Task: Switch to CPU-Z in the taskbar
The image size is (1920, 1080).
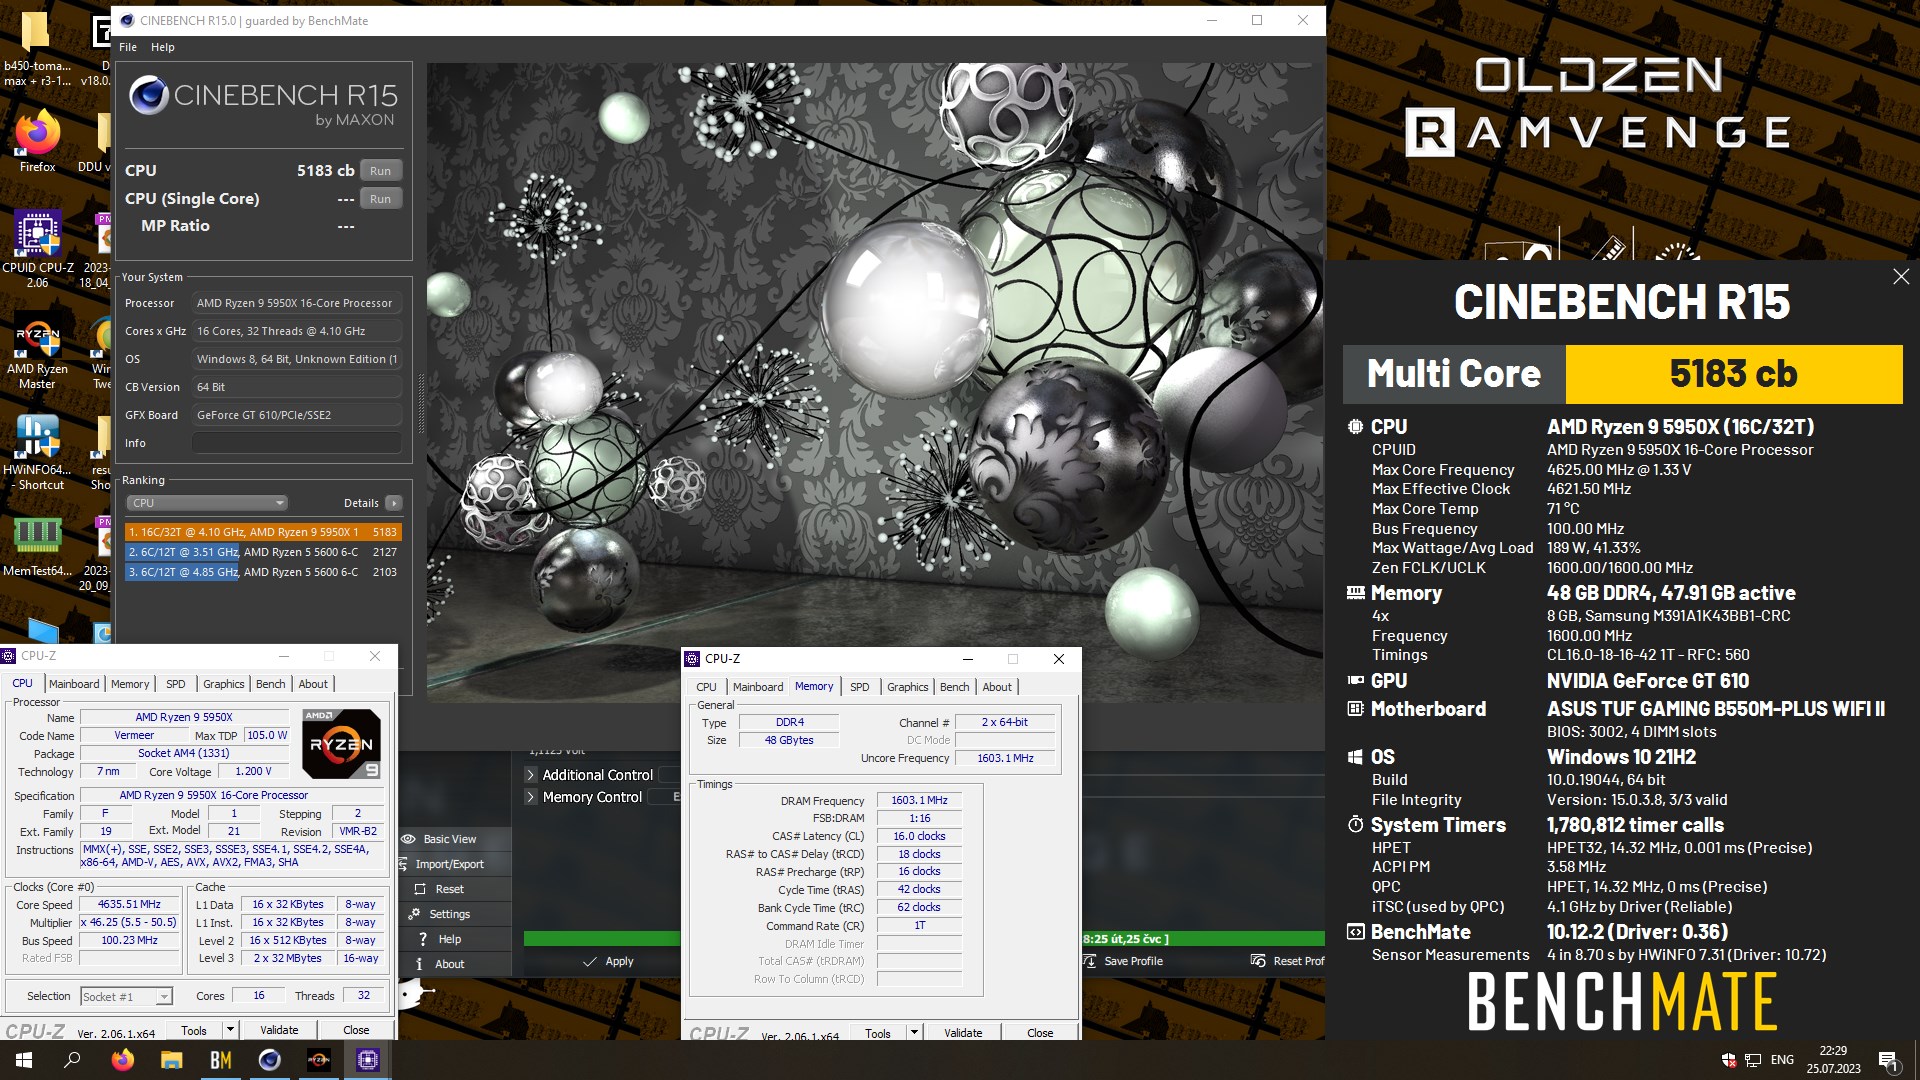Action: click(367, 1060)
